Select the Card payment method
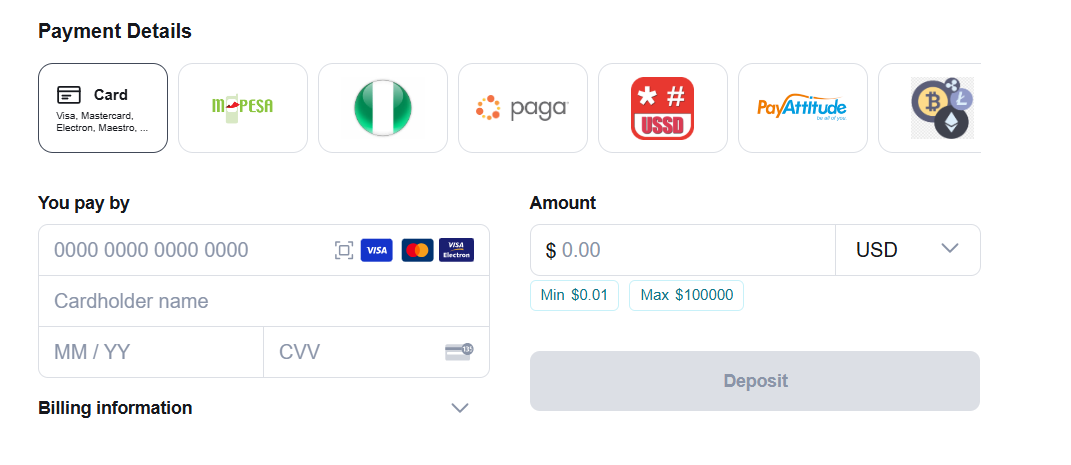This screenshot has height=465, width=1071. coord(103,108)
